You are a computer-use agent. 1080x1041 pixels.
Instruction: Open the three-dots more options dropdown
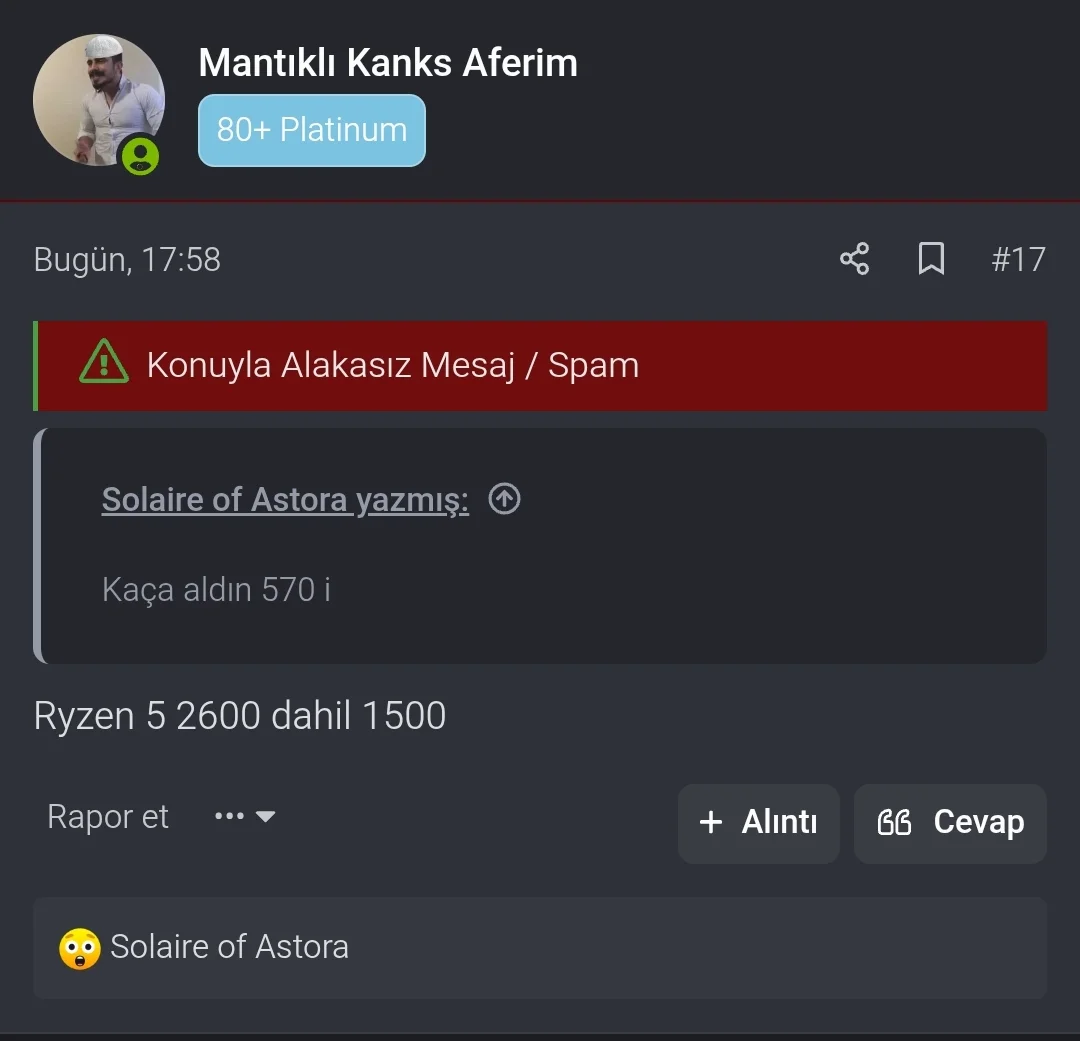click(245, 817)
